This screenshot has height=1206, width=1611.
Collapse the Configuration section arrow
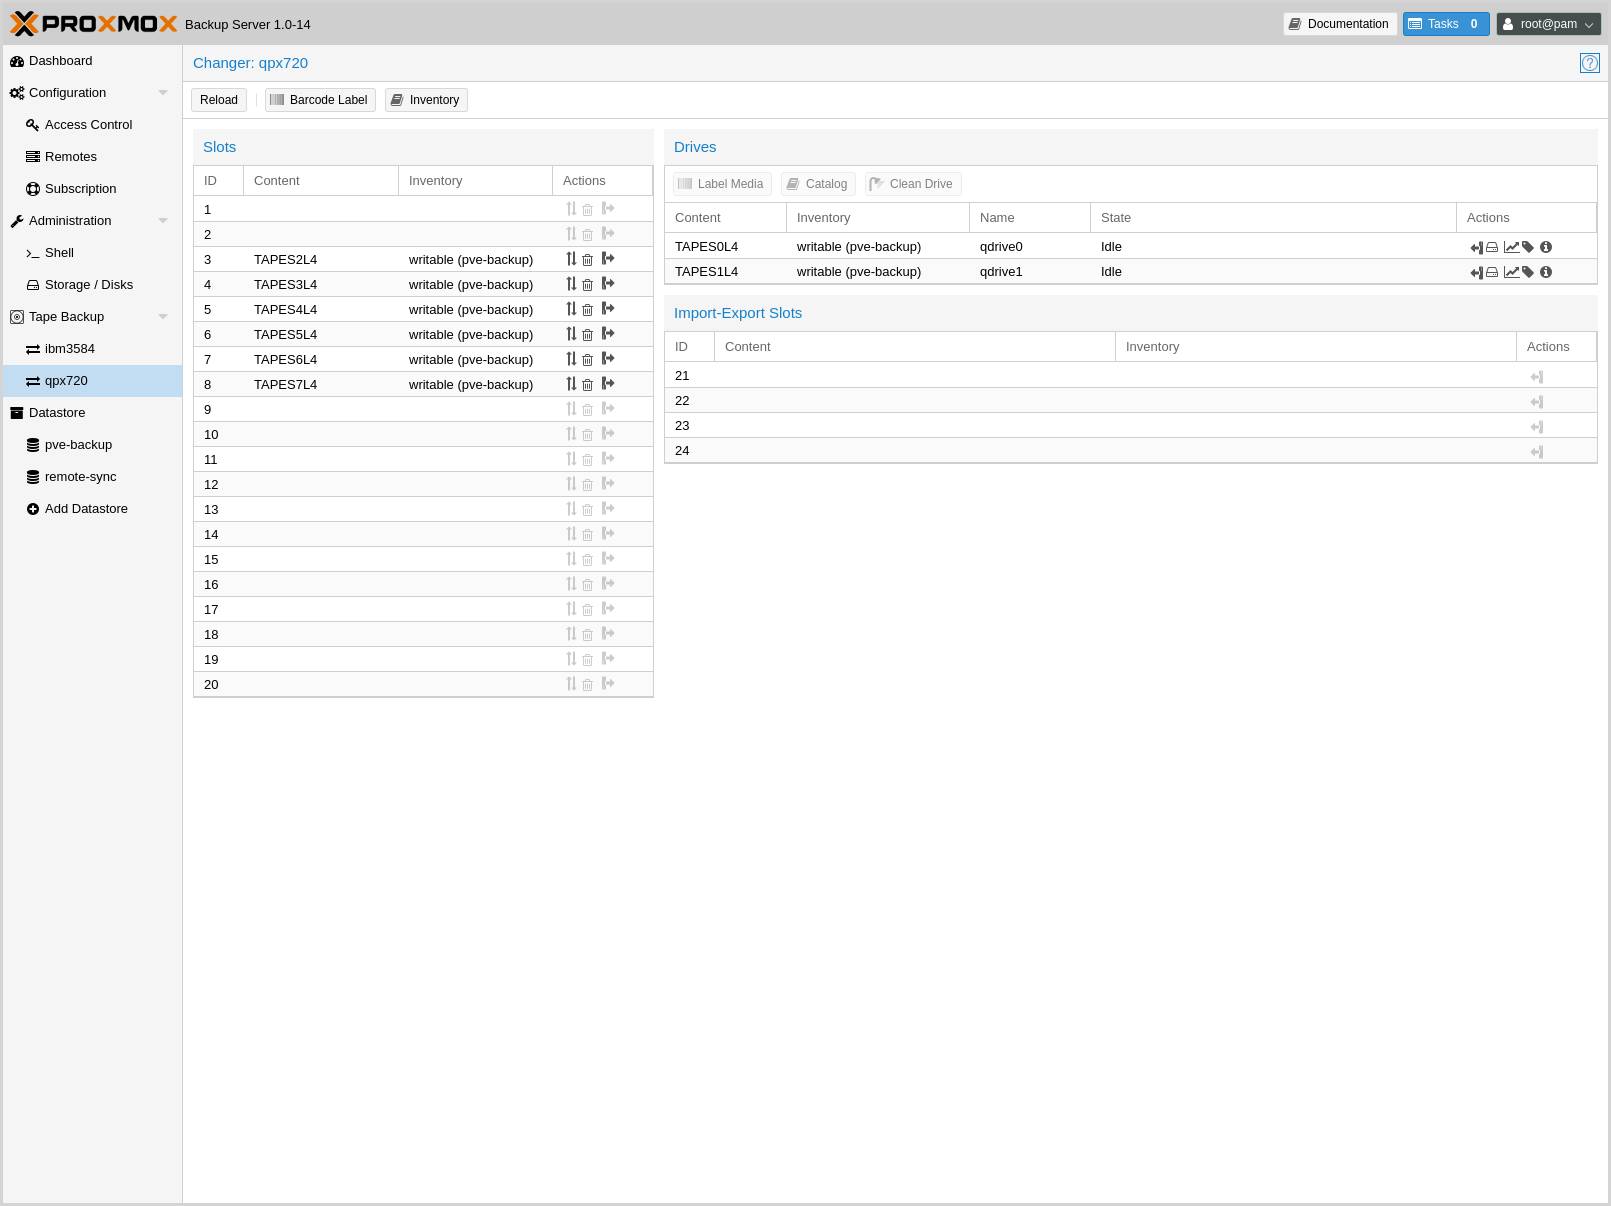[163, 93]
